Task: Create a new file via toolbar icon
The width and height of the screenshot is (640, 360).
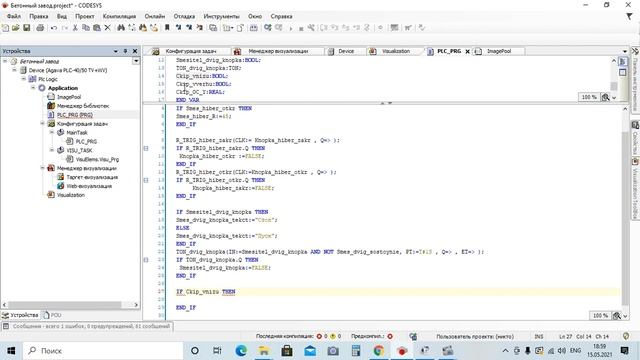Action: point(5,28)
